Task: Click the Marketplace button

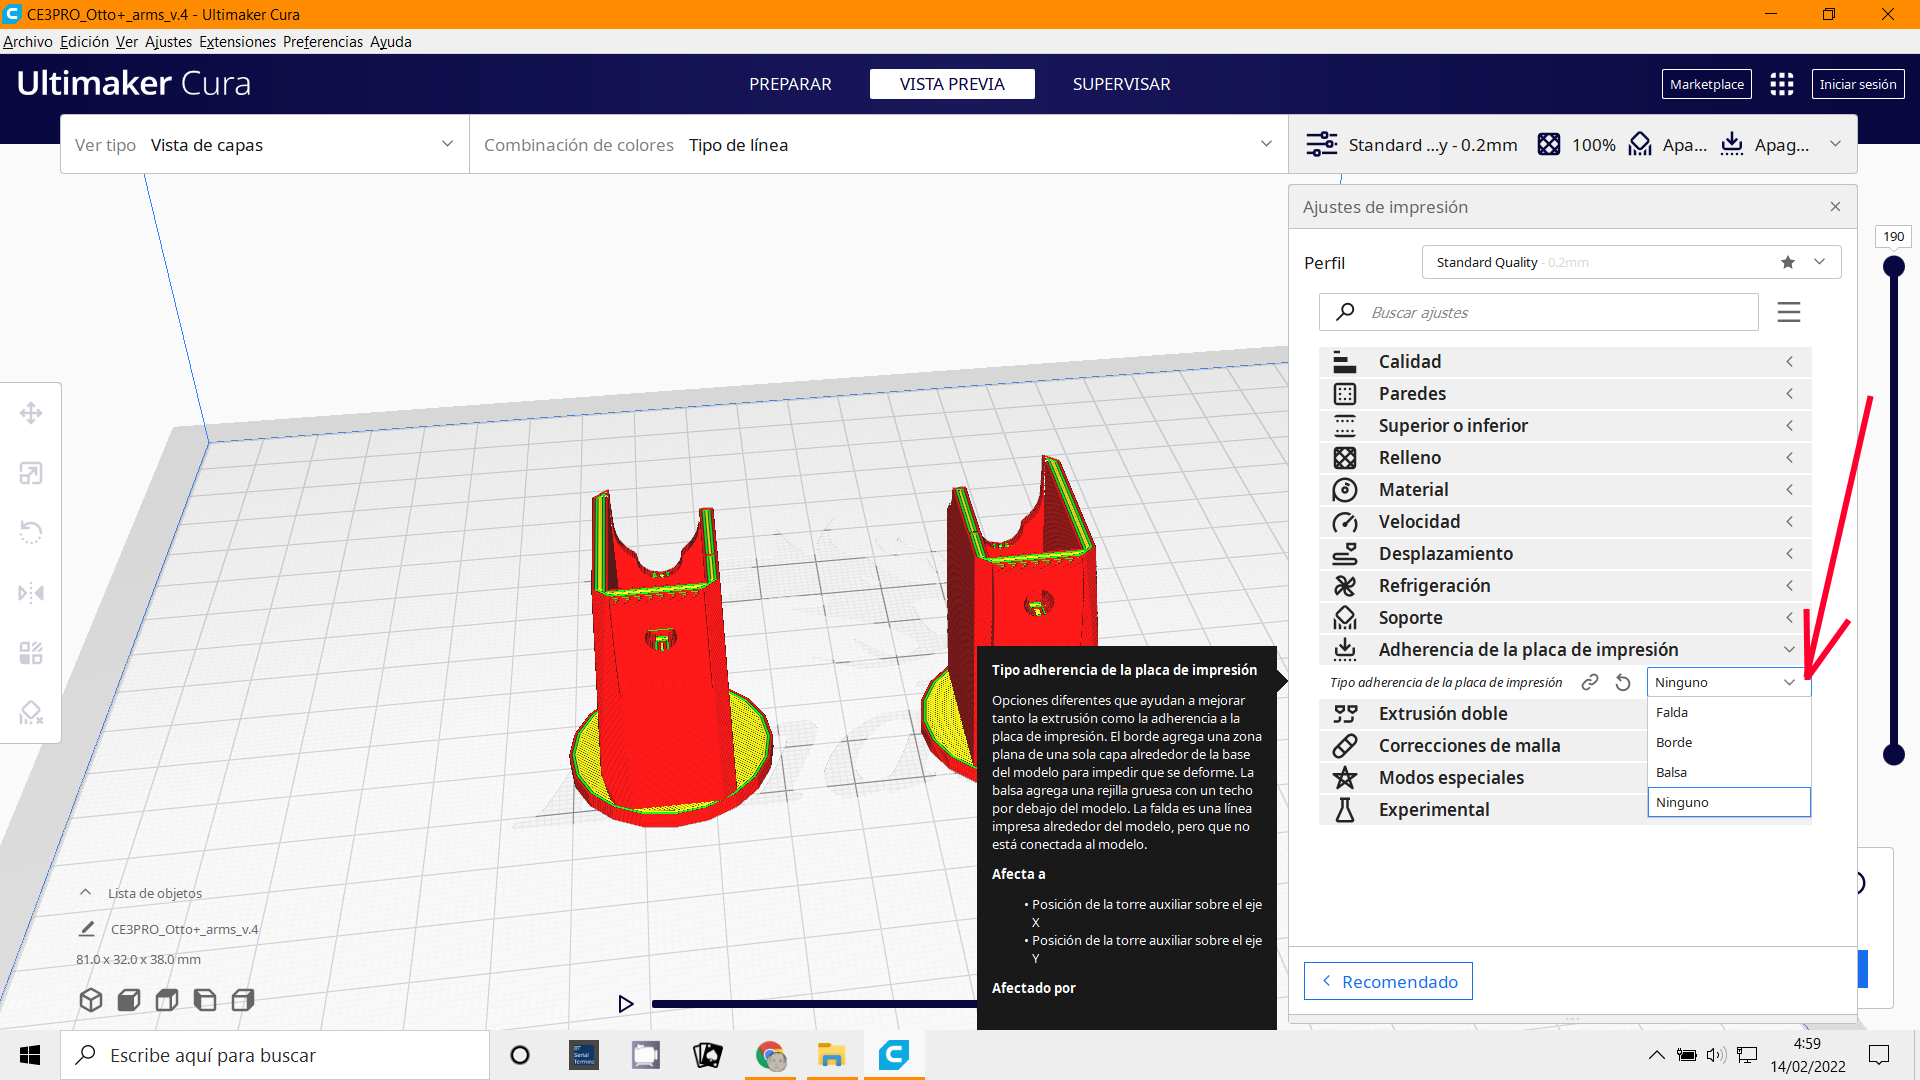Action: pos(1706,84)
